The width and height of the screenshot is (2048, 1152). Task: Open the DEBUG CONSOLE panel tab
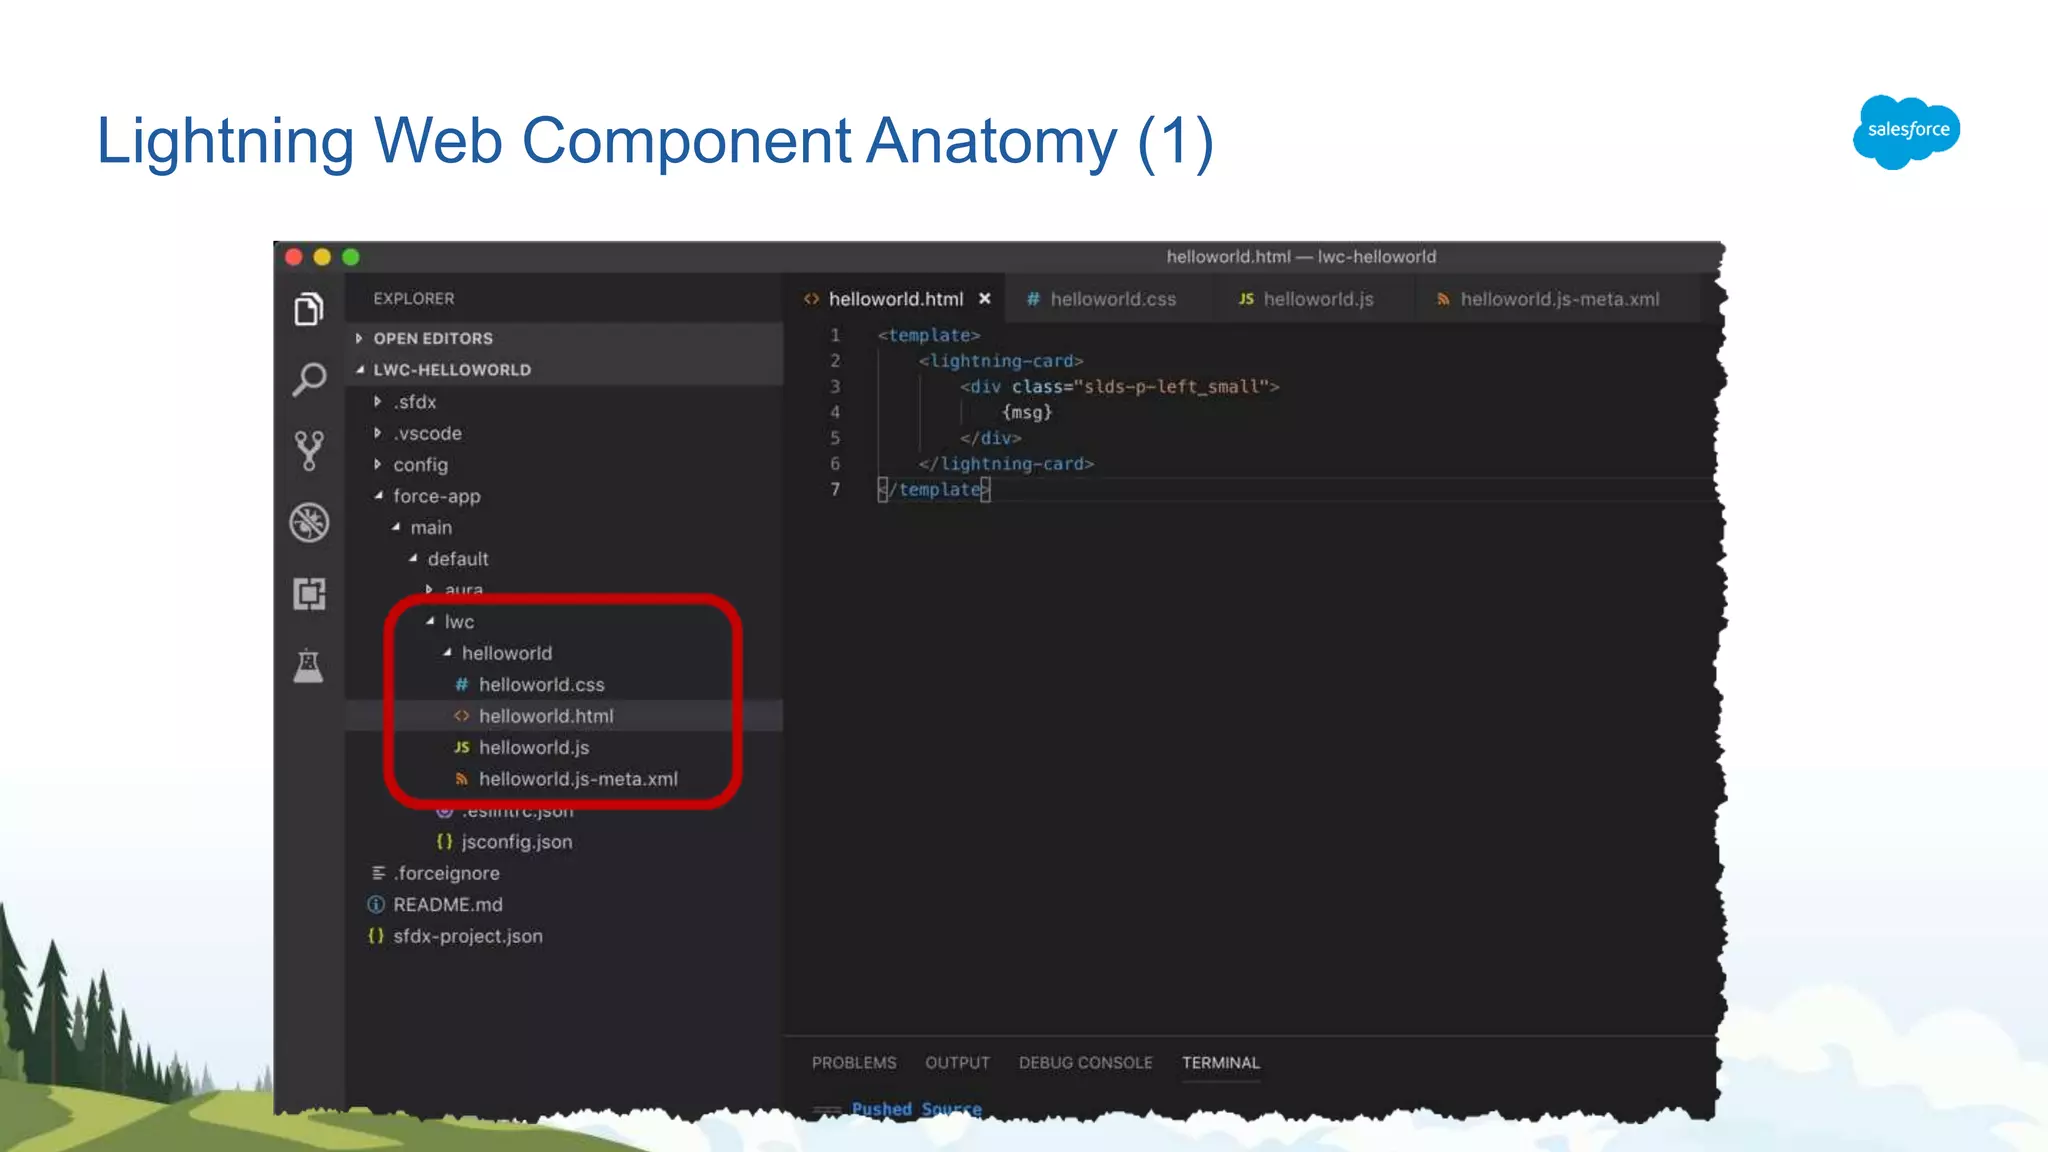[x=1085, y=1063]
